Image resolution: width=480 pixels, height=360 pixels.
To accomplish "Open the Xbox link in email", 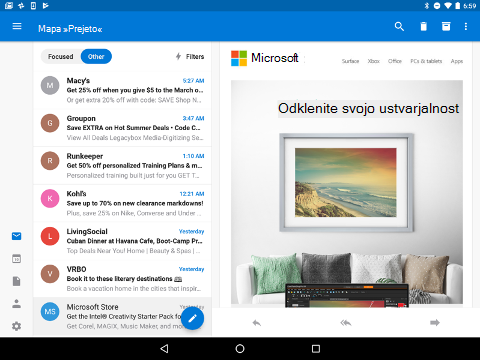I will (x=374, y=61).
